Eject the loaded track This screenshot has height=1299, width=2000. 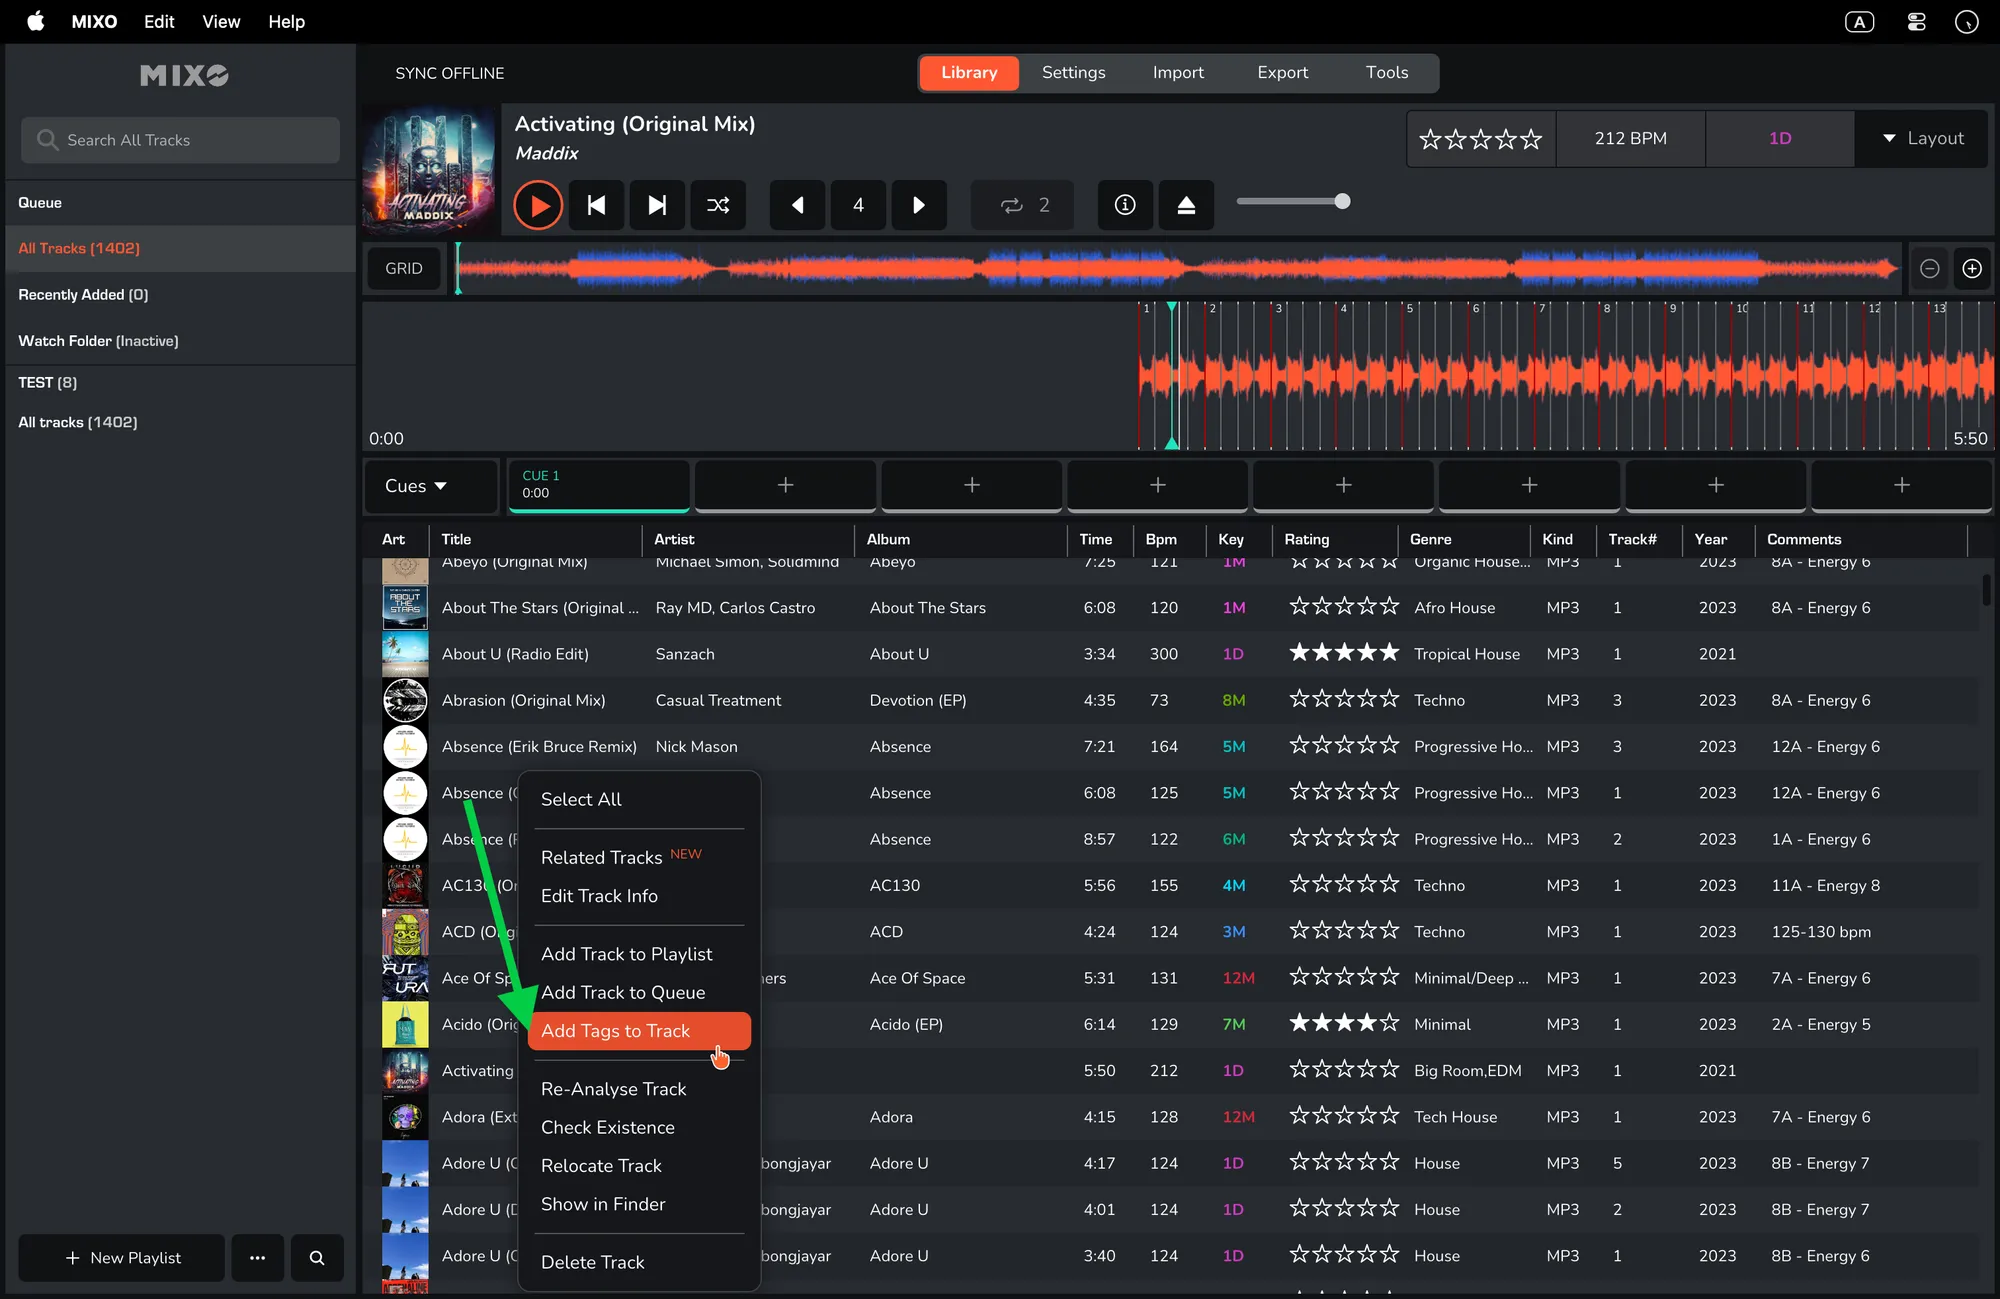(x=1186, y=205)
